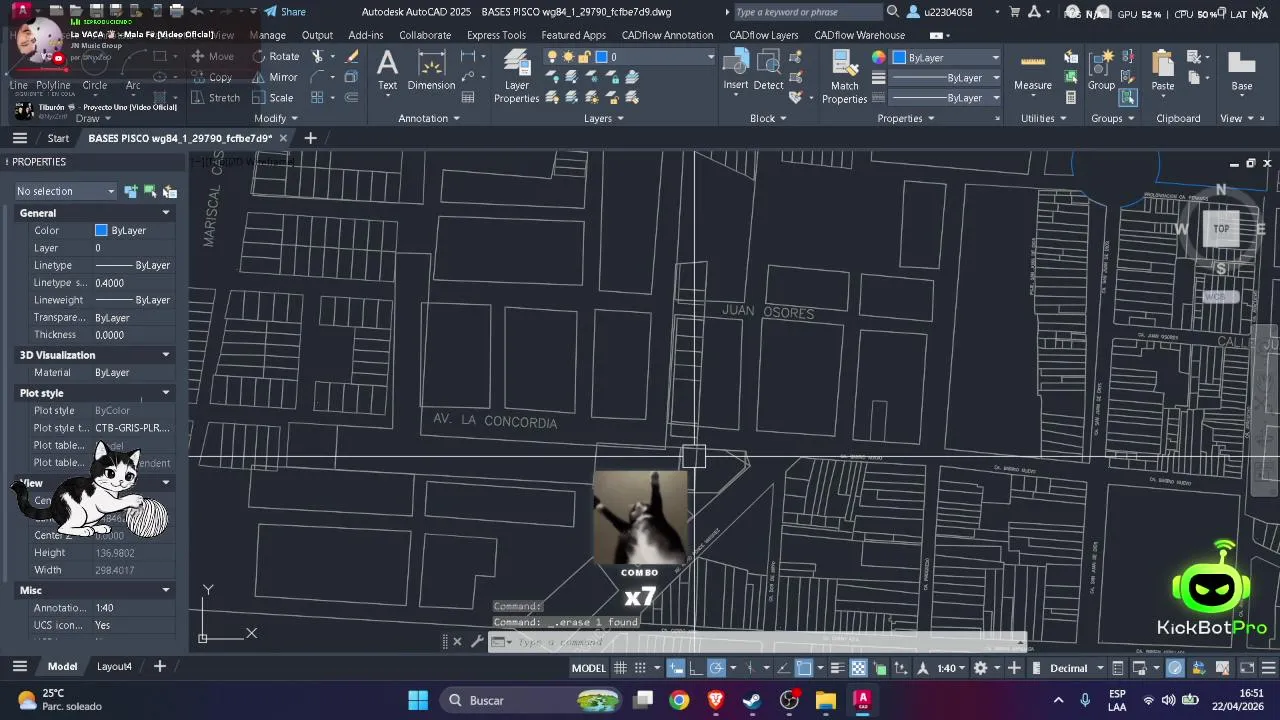The image size is (1280, 720).
Task: Select the Mirror tool
Action: [x=275, y=77]
